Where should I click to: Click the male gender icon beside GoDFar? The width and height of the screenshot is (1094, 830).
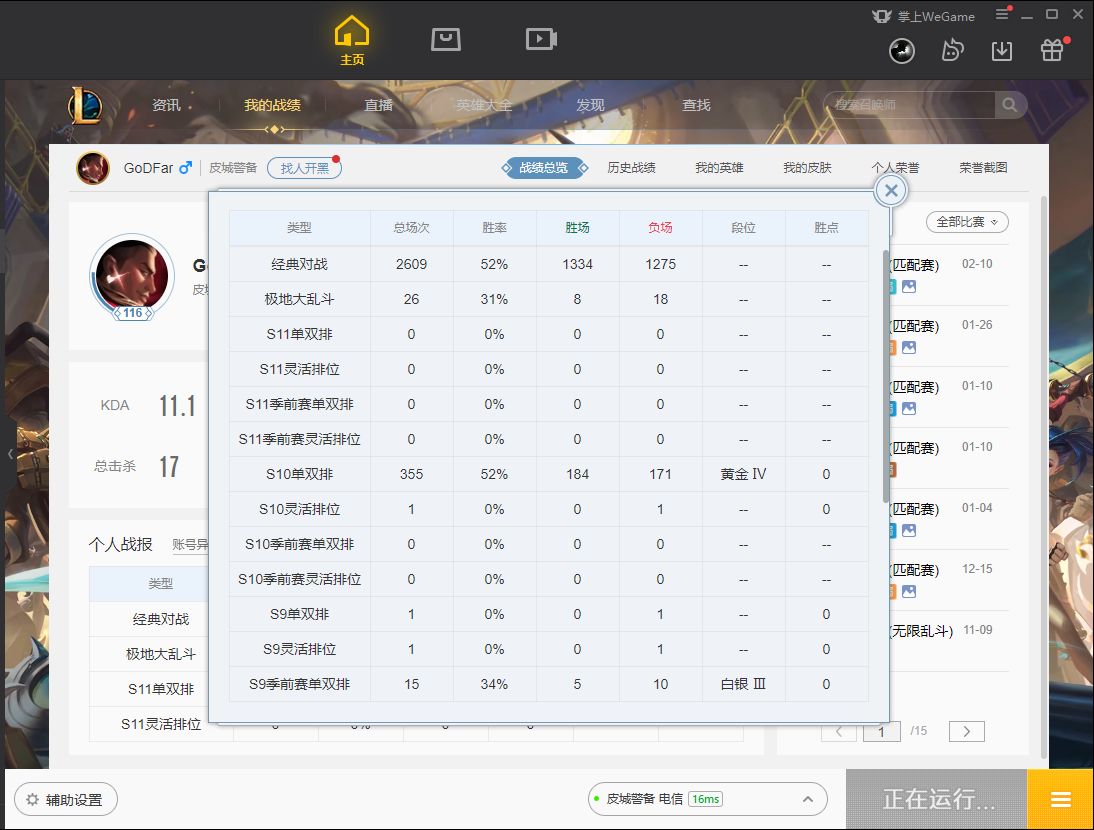pyautogui.click(x=186, y=168)
